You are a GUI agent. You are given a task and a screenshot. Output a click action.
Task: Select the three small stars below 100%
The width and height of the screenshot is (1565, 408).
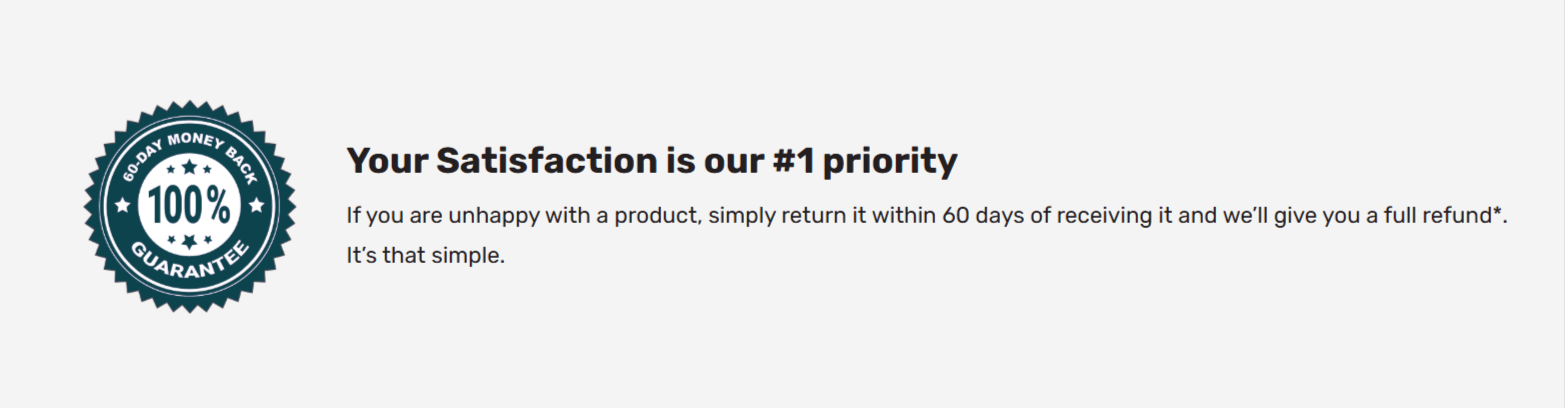189,240
